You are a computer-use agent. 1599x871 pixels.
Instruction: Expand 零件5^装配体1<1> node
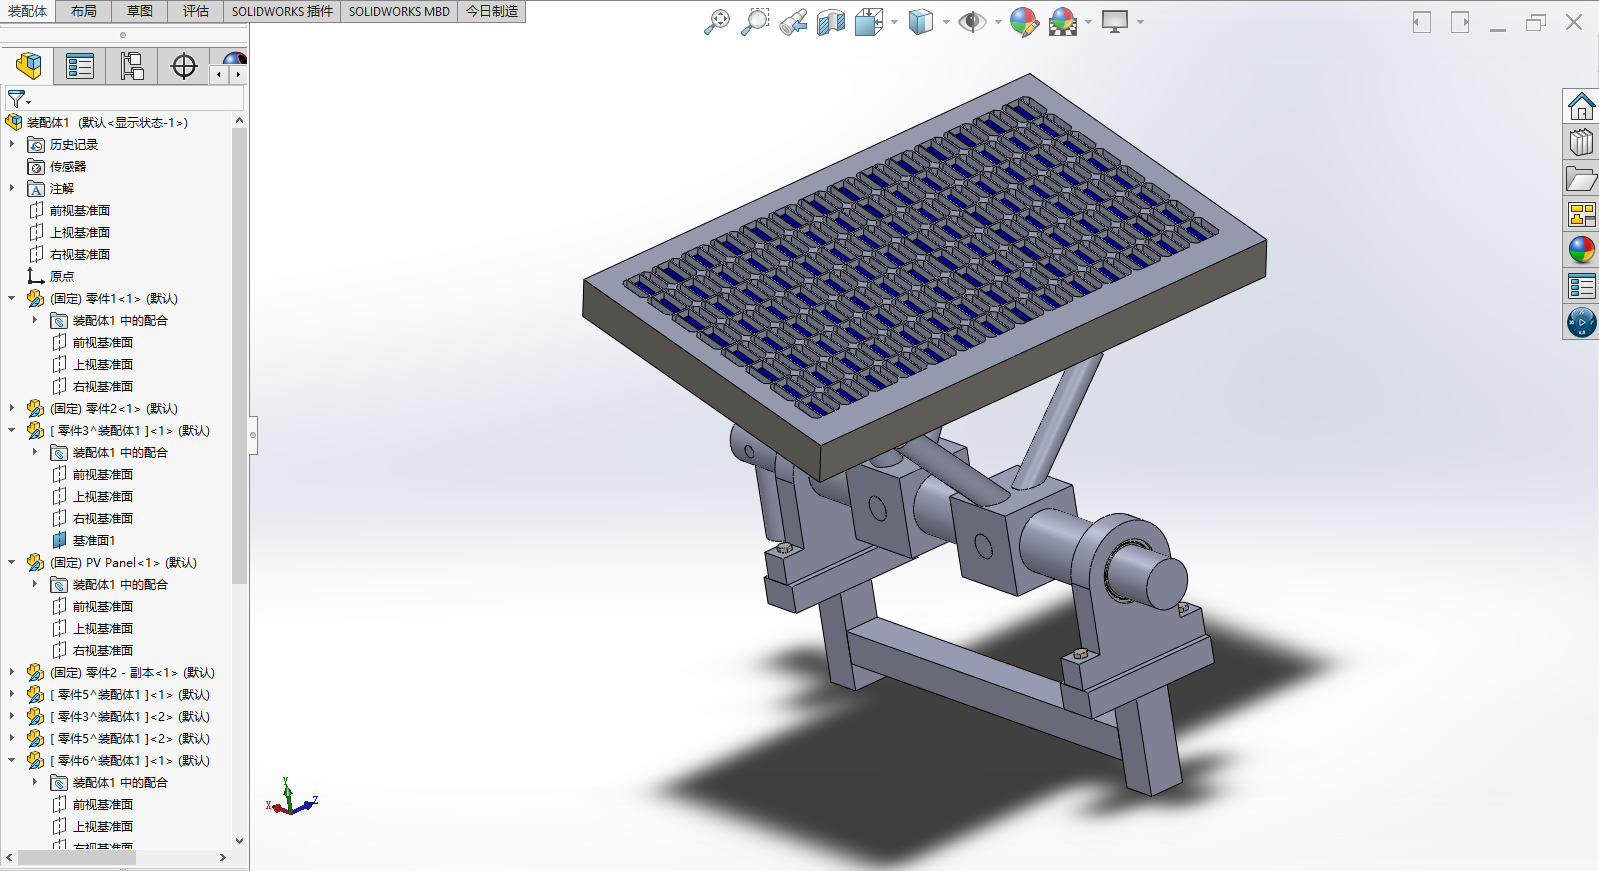tap(12, 694)
